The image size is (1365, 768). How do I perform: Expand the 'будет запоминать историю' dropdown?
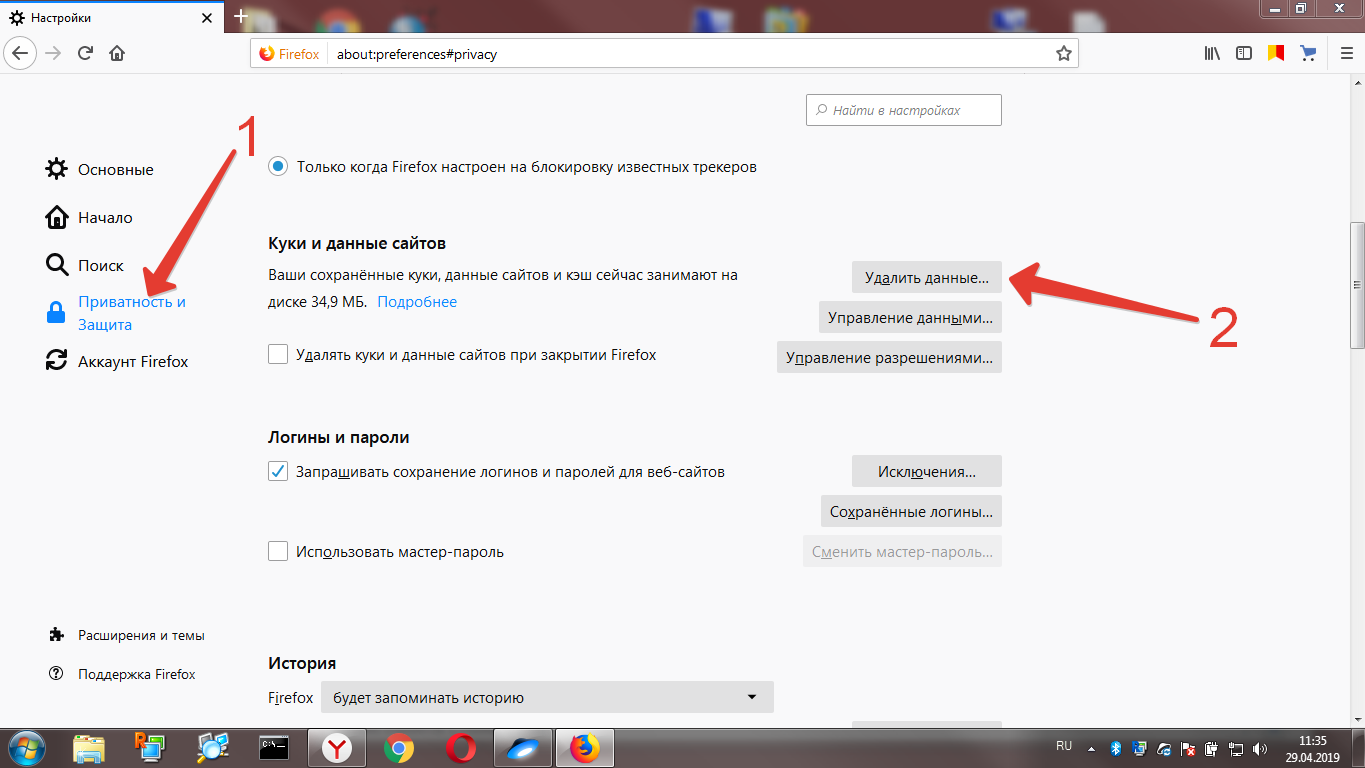click(547, 698)
